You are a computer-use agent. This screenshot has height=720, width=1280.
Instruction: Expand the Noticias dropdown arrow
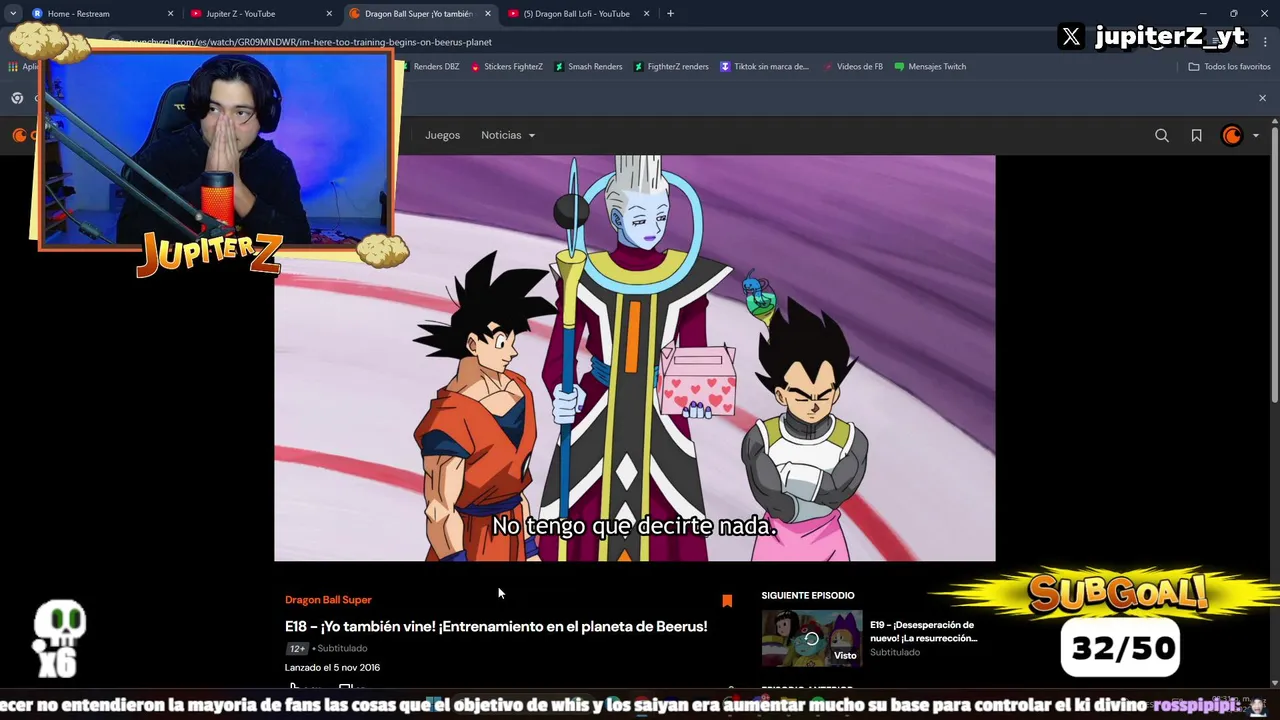click(531, 136)
